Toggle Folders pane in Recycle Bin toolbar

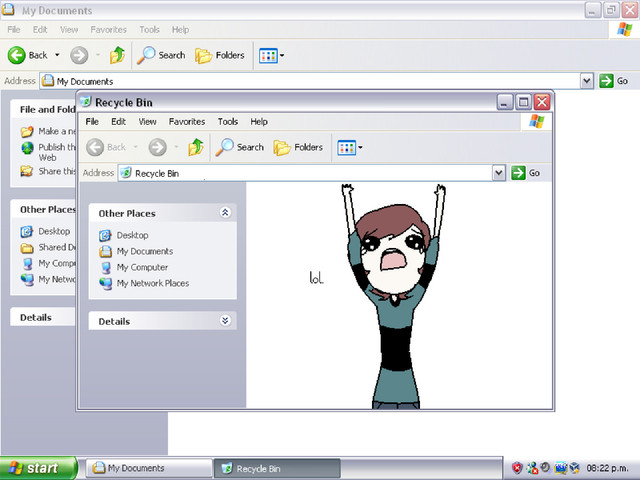298,147
